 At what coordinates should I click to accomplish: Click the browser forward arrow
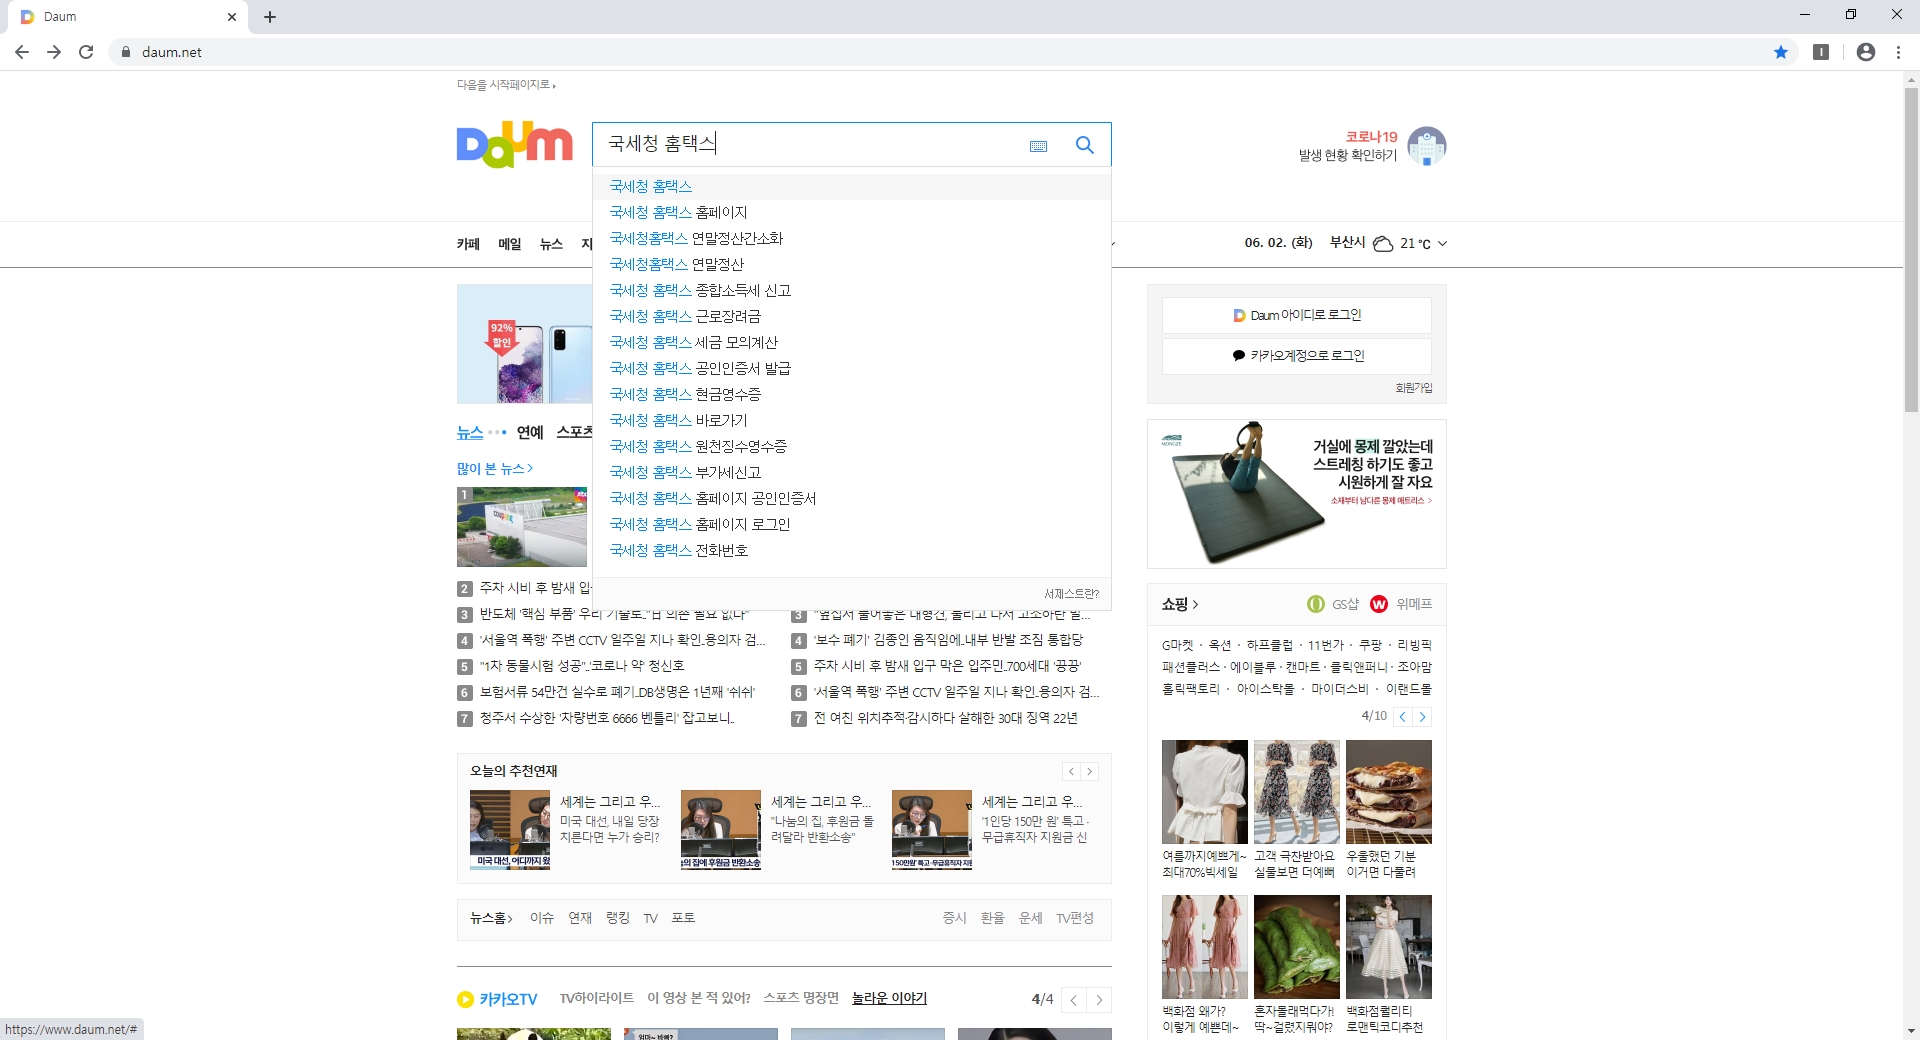pos(54,52)
